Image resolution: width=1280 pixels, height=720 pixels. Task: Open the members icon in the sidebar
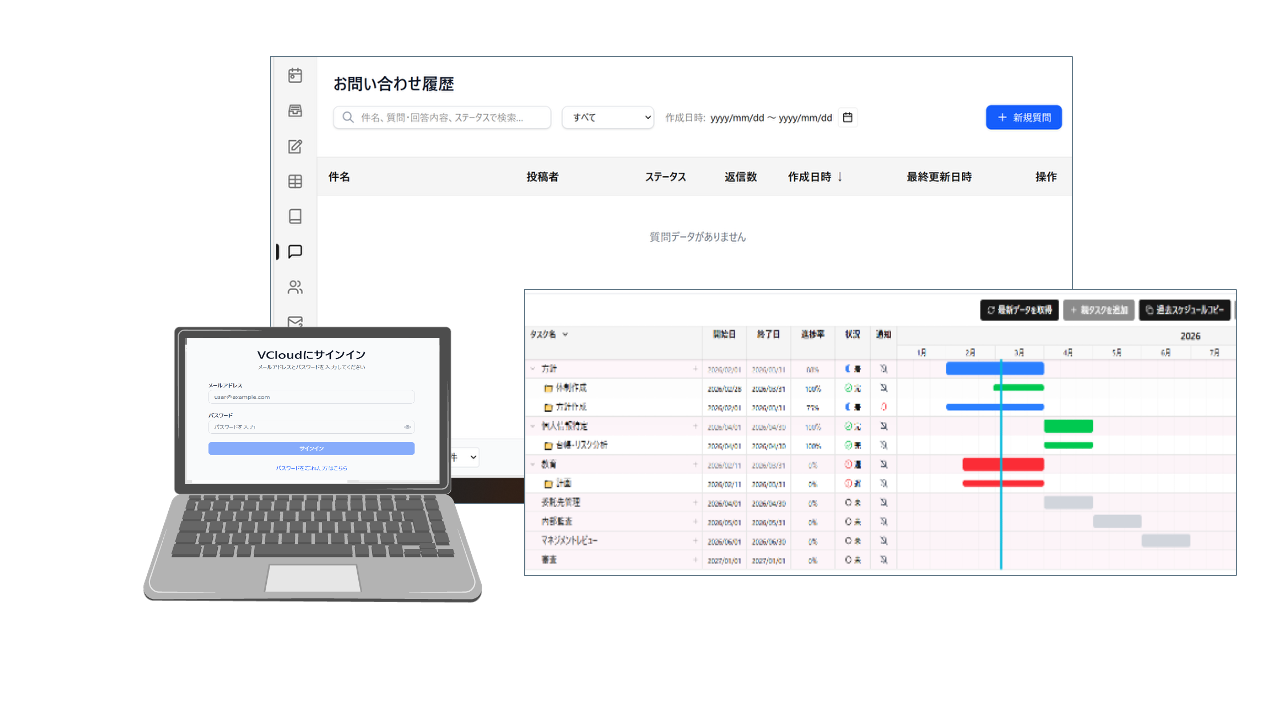[x=294, y=287]
